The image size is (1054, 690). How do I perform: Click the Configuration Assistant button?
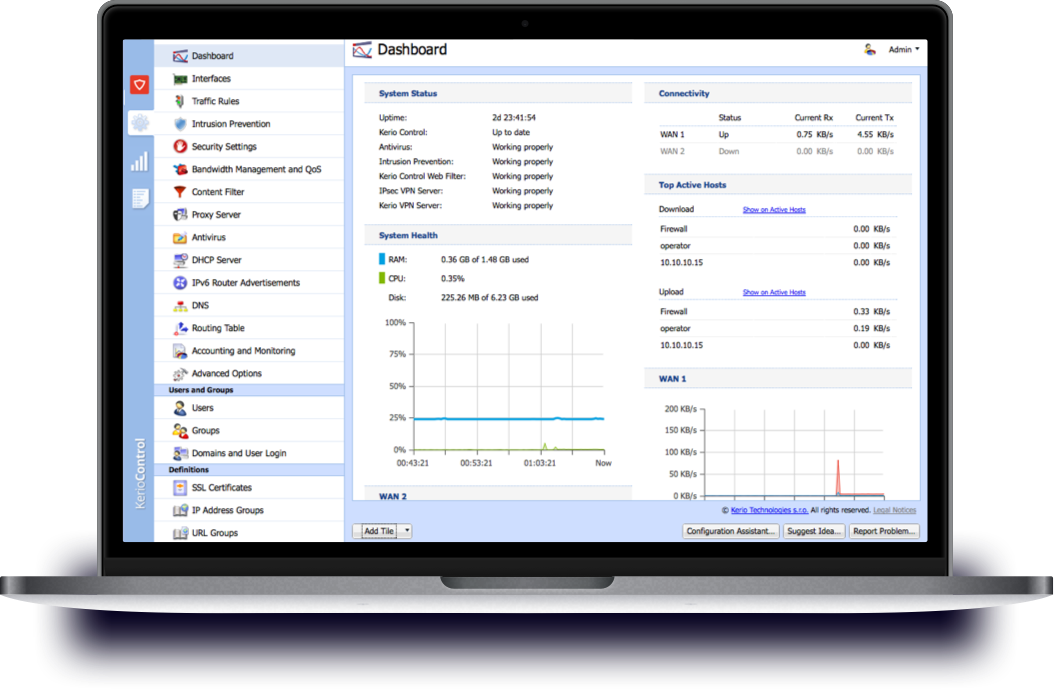[731, 531]
